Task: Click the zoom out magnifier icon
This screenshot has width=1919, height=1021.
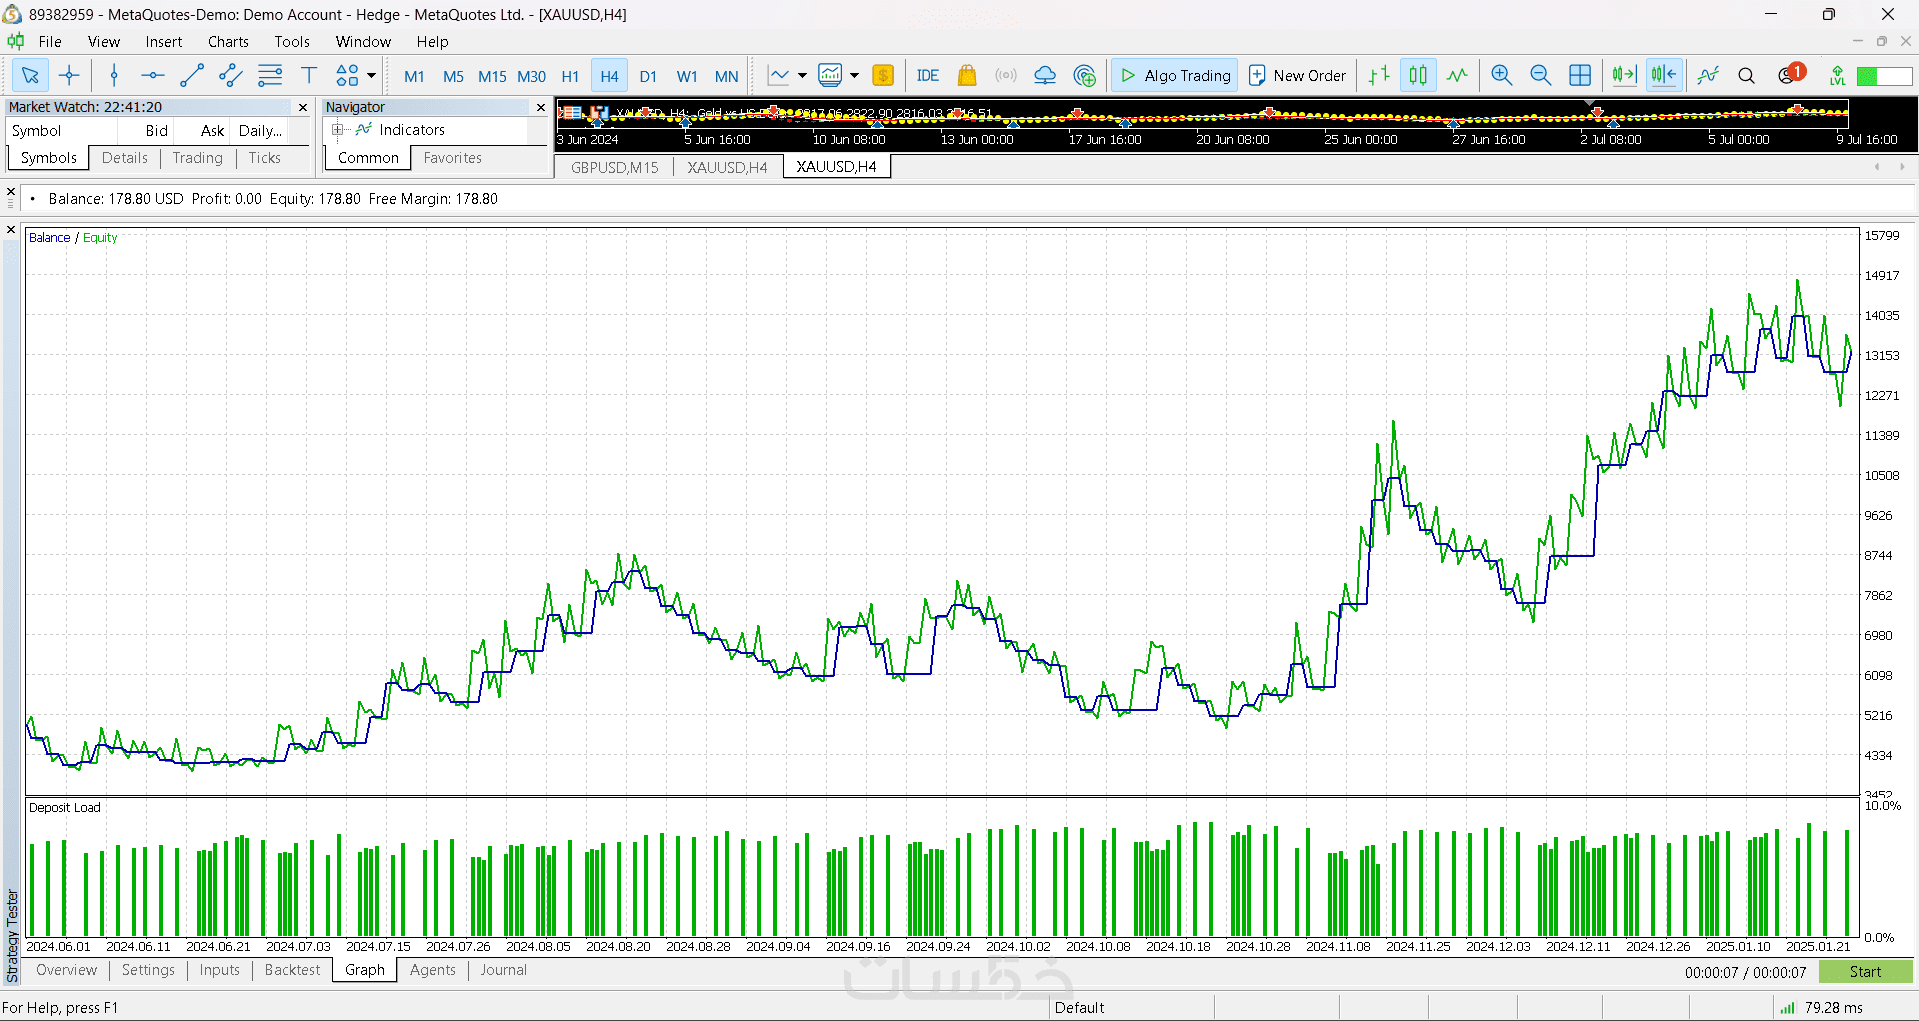Action: [x=1540, y=75]
